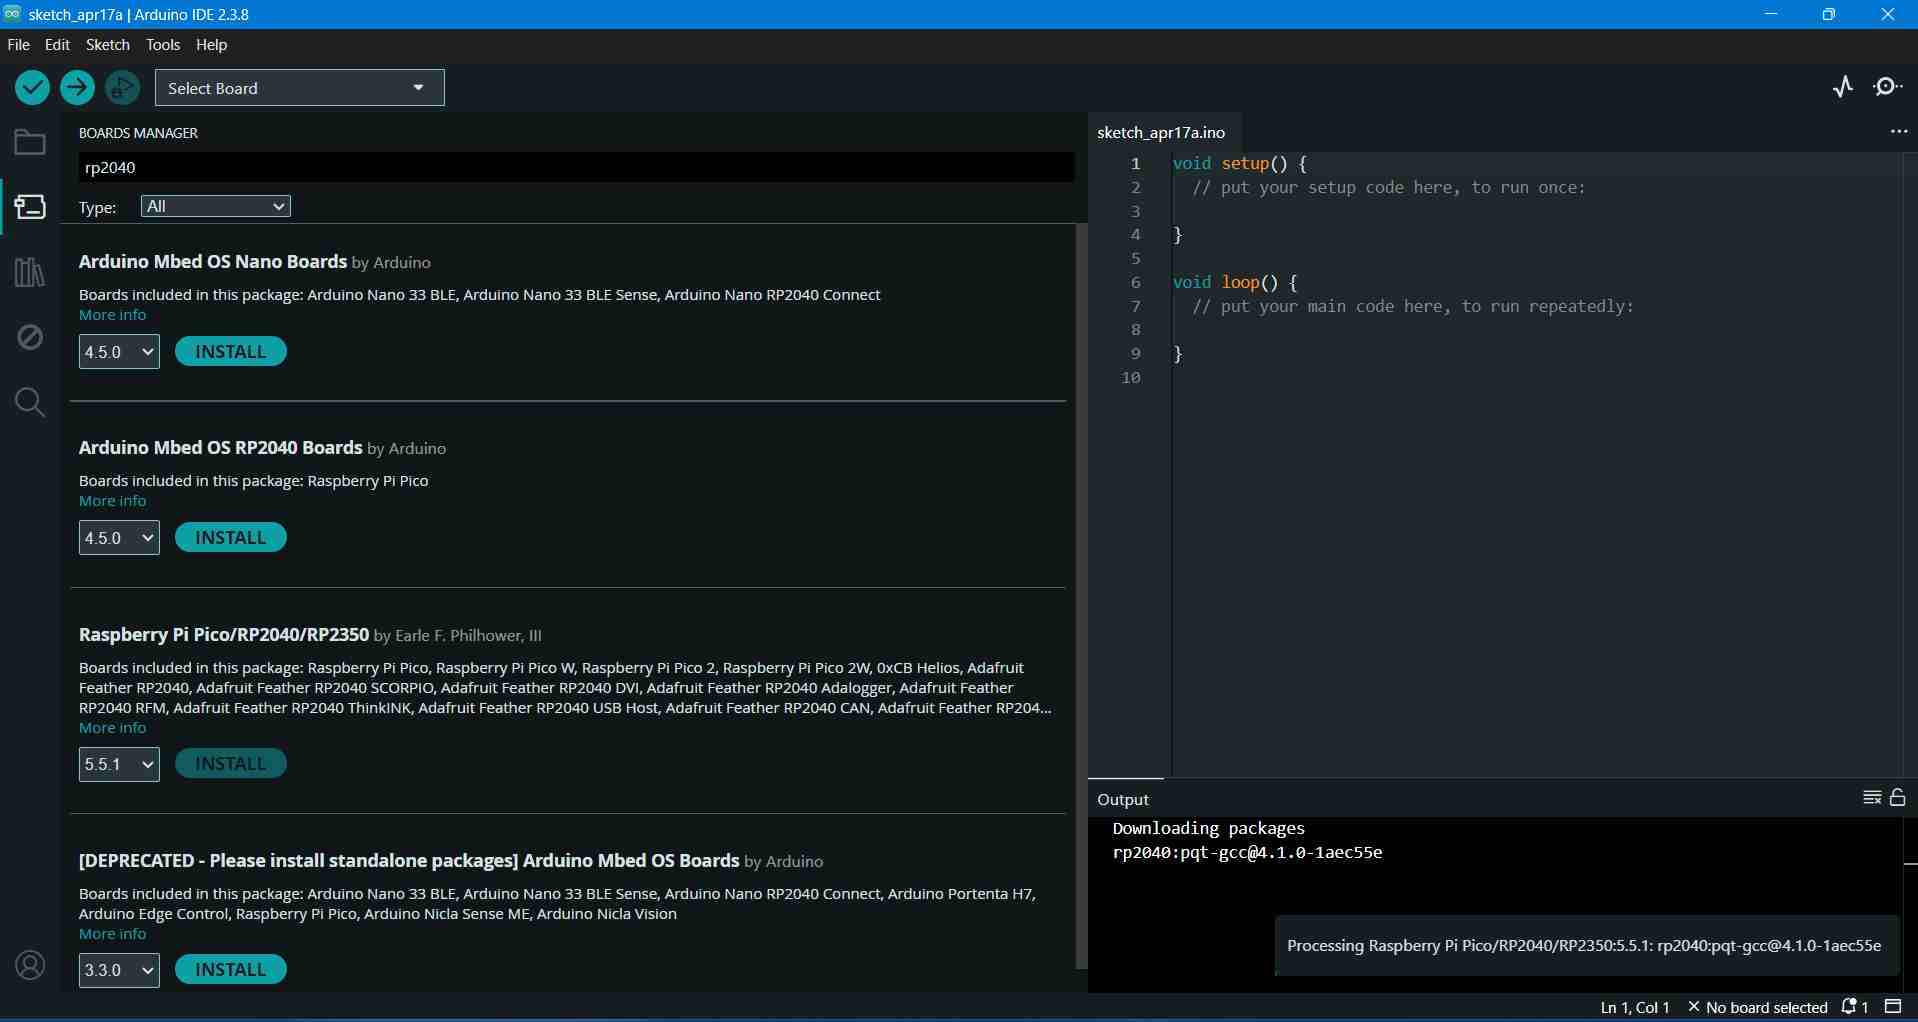Screen dimensions: 1918x1022
Task: Click the Downloading packages output line
Action: [x=1209, y=829]
